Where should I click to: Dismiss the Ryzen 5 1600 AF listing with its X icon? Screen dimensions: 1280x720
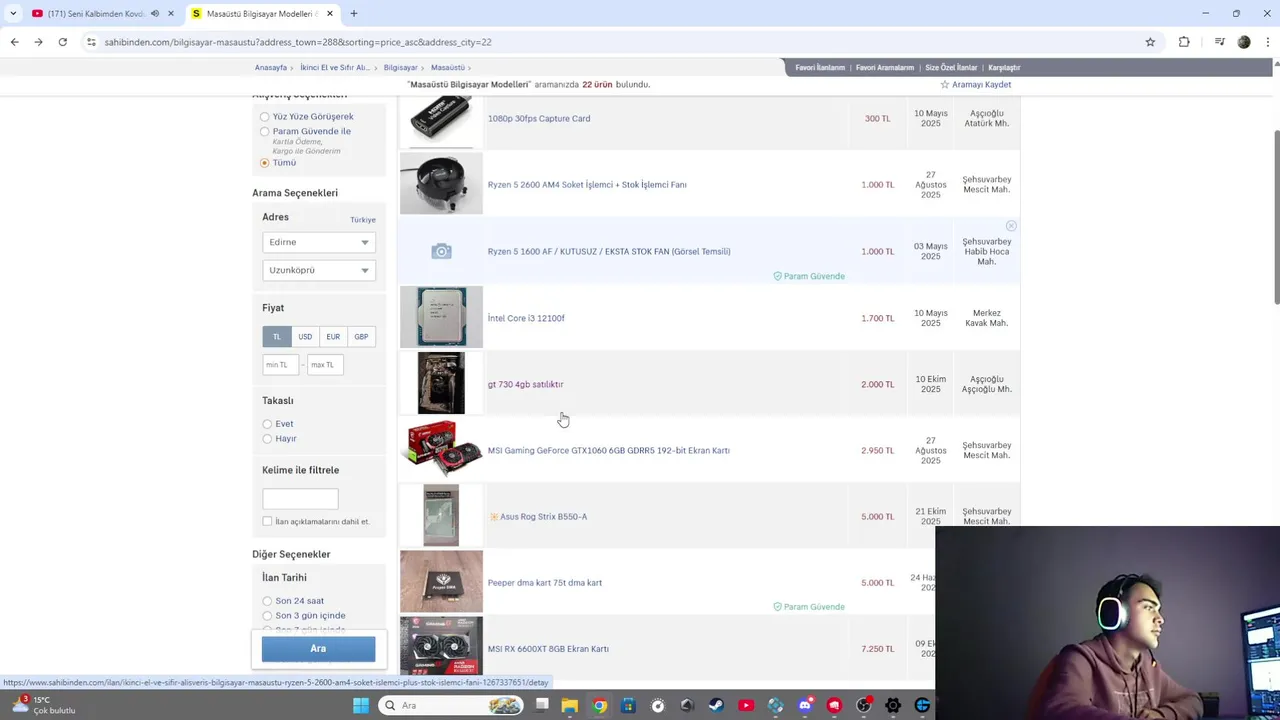coord(1011,226)
